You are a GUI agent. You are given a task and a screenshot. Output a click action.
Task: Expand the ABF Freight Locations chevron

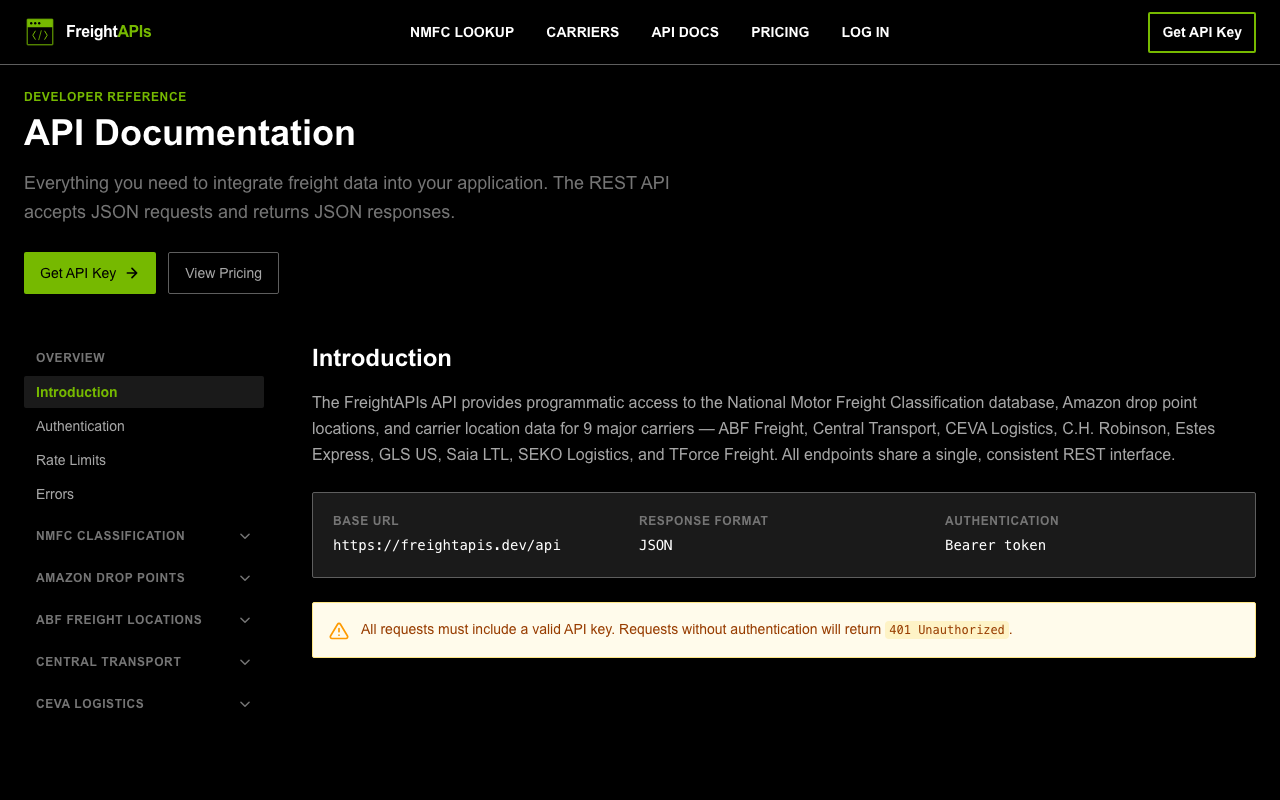pyautogui.click(x=245, y=620)
